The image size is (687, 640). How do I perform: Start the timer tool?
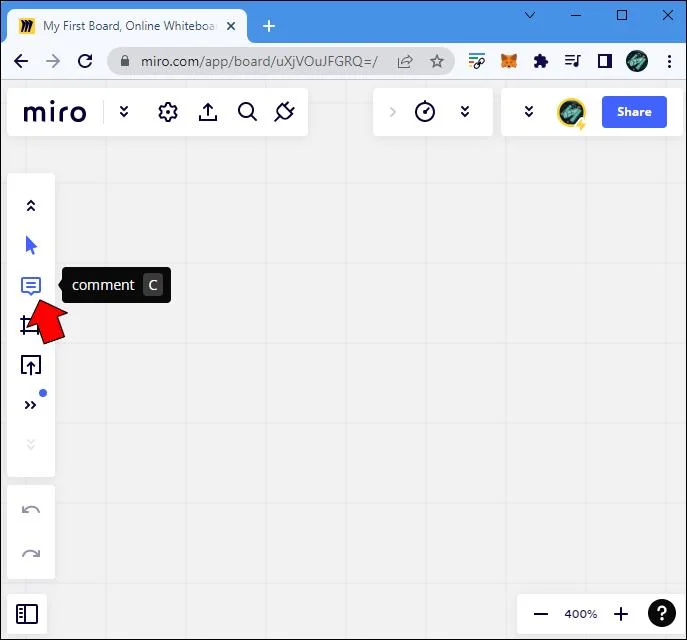[x=425, y=112]
